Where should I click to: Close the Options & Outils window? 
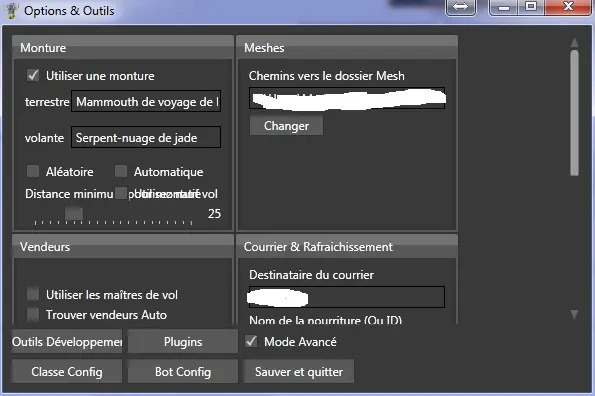pos(568,7)
